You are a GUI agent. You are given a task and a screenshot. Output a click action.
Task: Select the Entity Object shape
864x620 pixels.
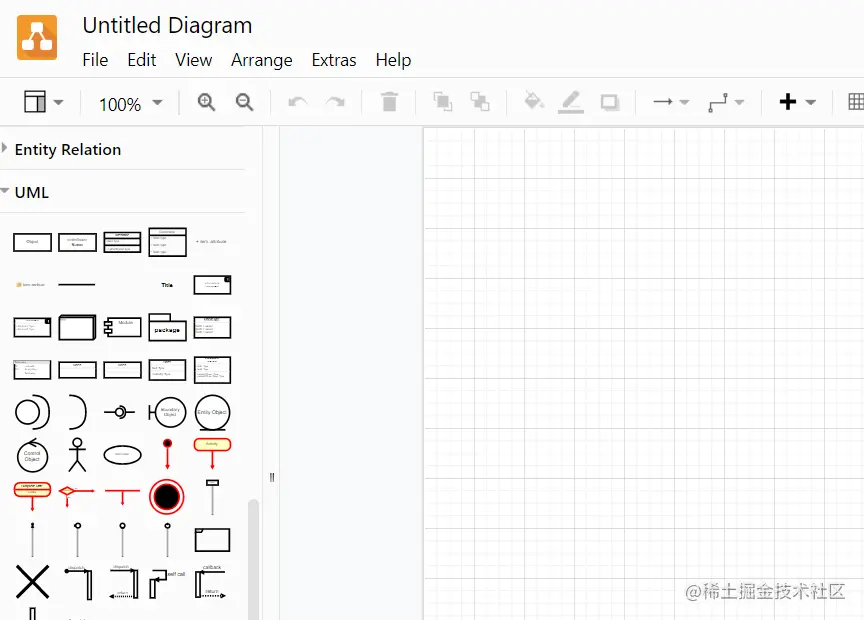pos(212,412)
